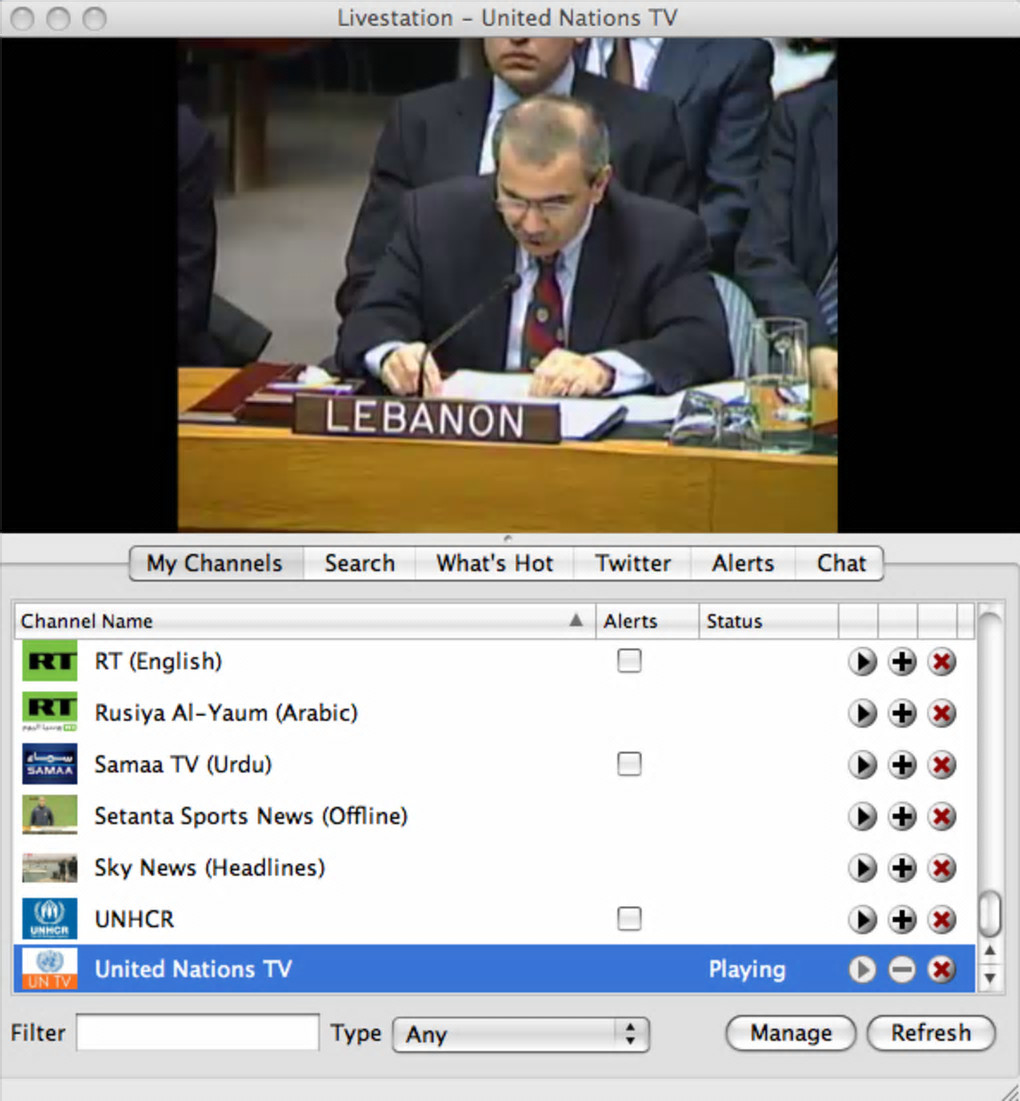Click plus icon for Setanta Sports News
Viewport: 1020px width, 1101px height.
tap(902, 816)
